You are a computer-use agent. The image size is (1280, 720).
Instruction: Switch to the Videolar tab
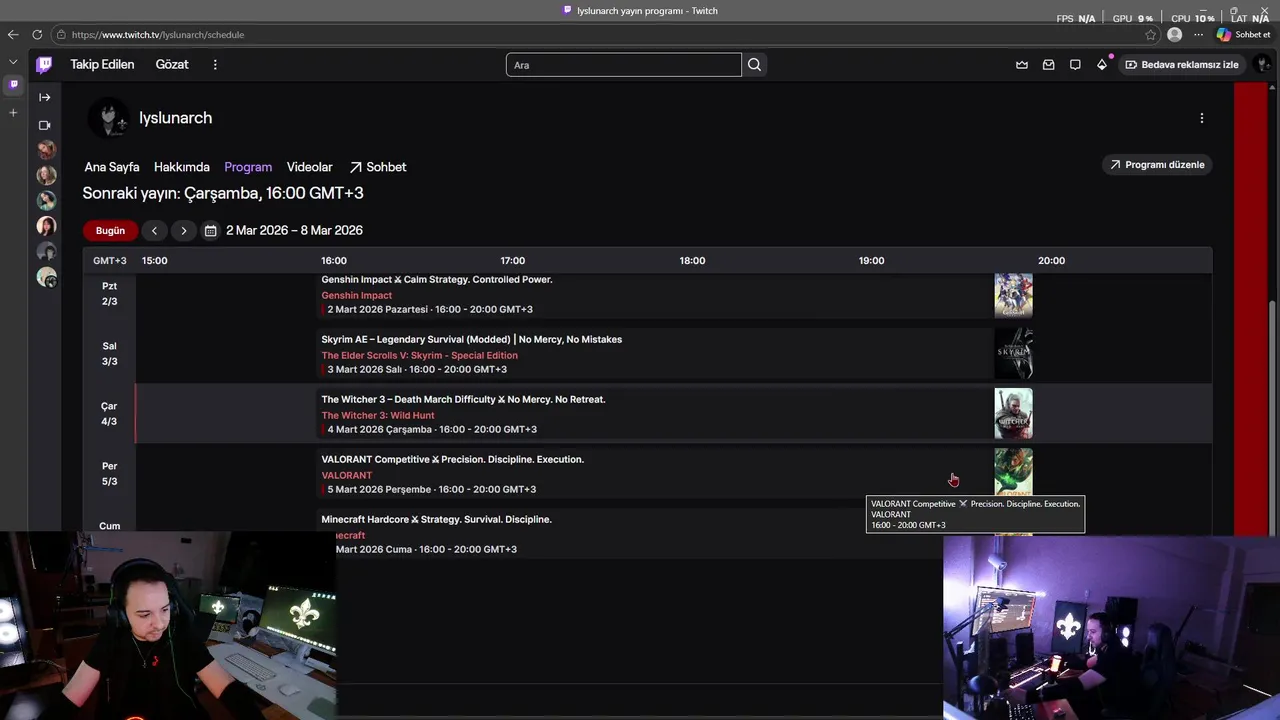[310, 167]
